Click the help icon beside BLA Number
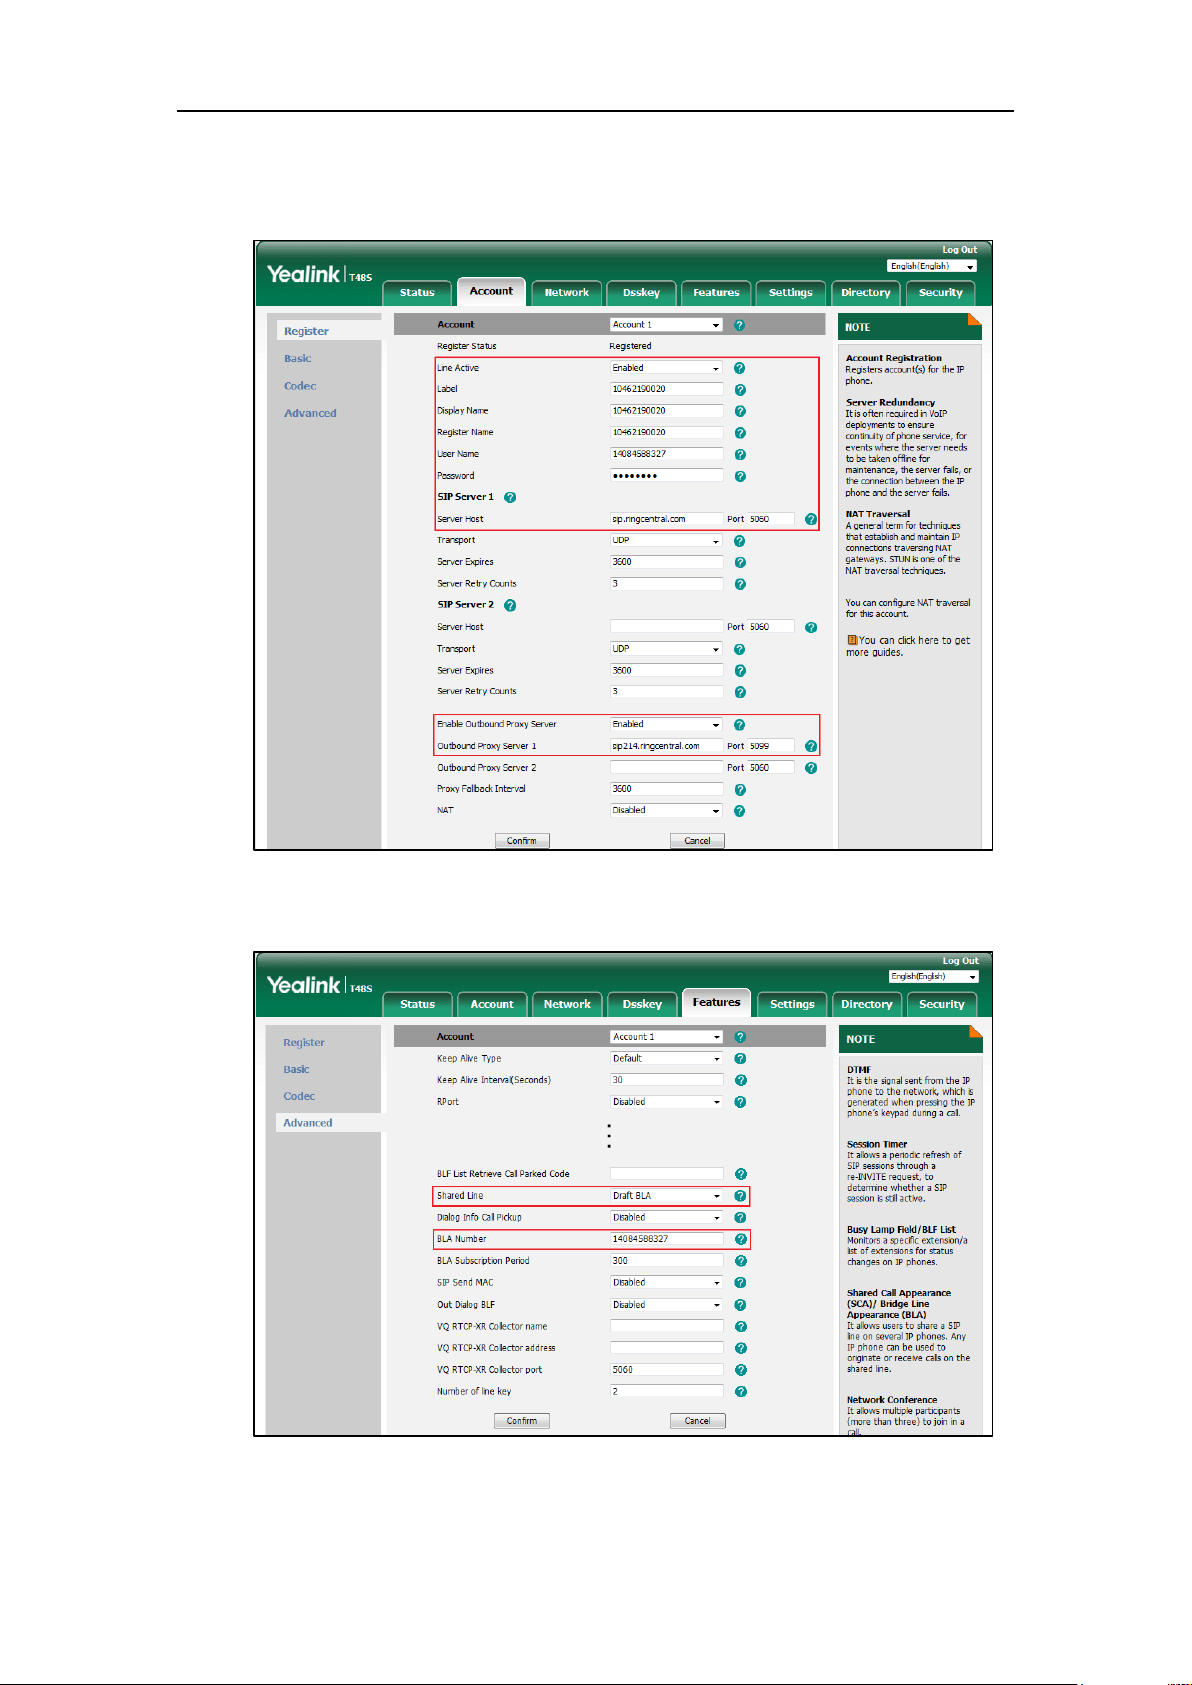 click(x=741, y=1239)
